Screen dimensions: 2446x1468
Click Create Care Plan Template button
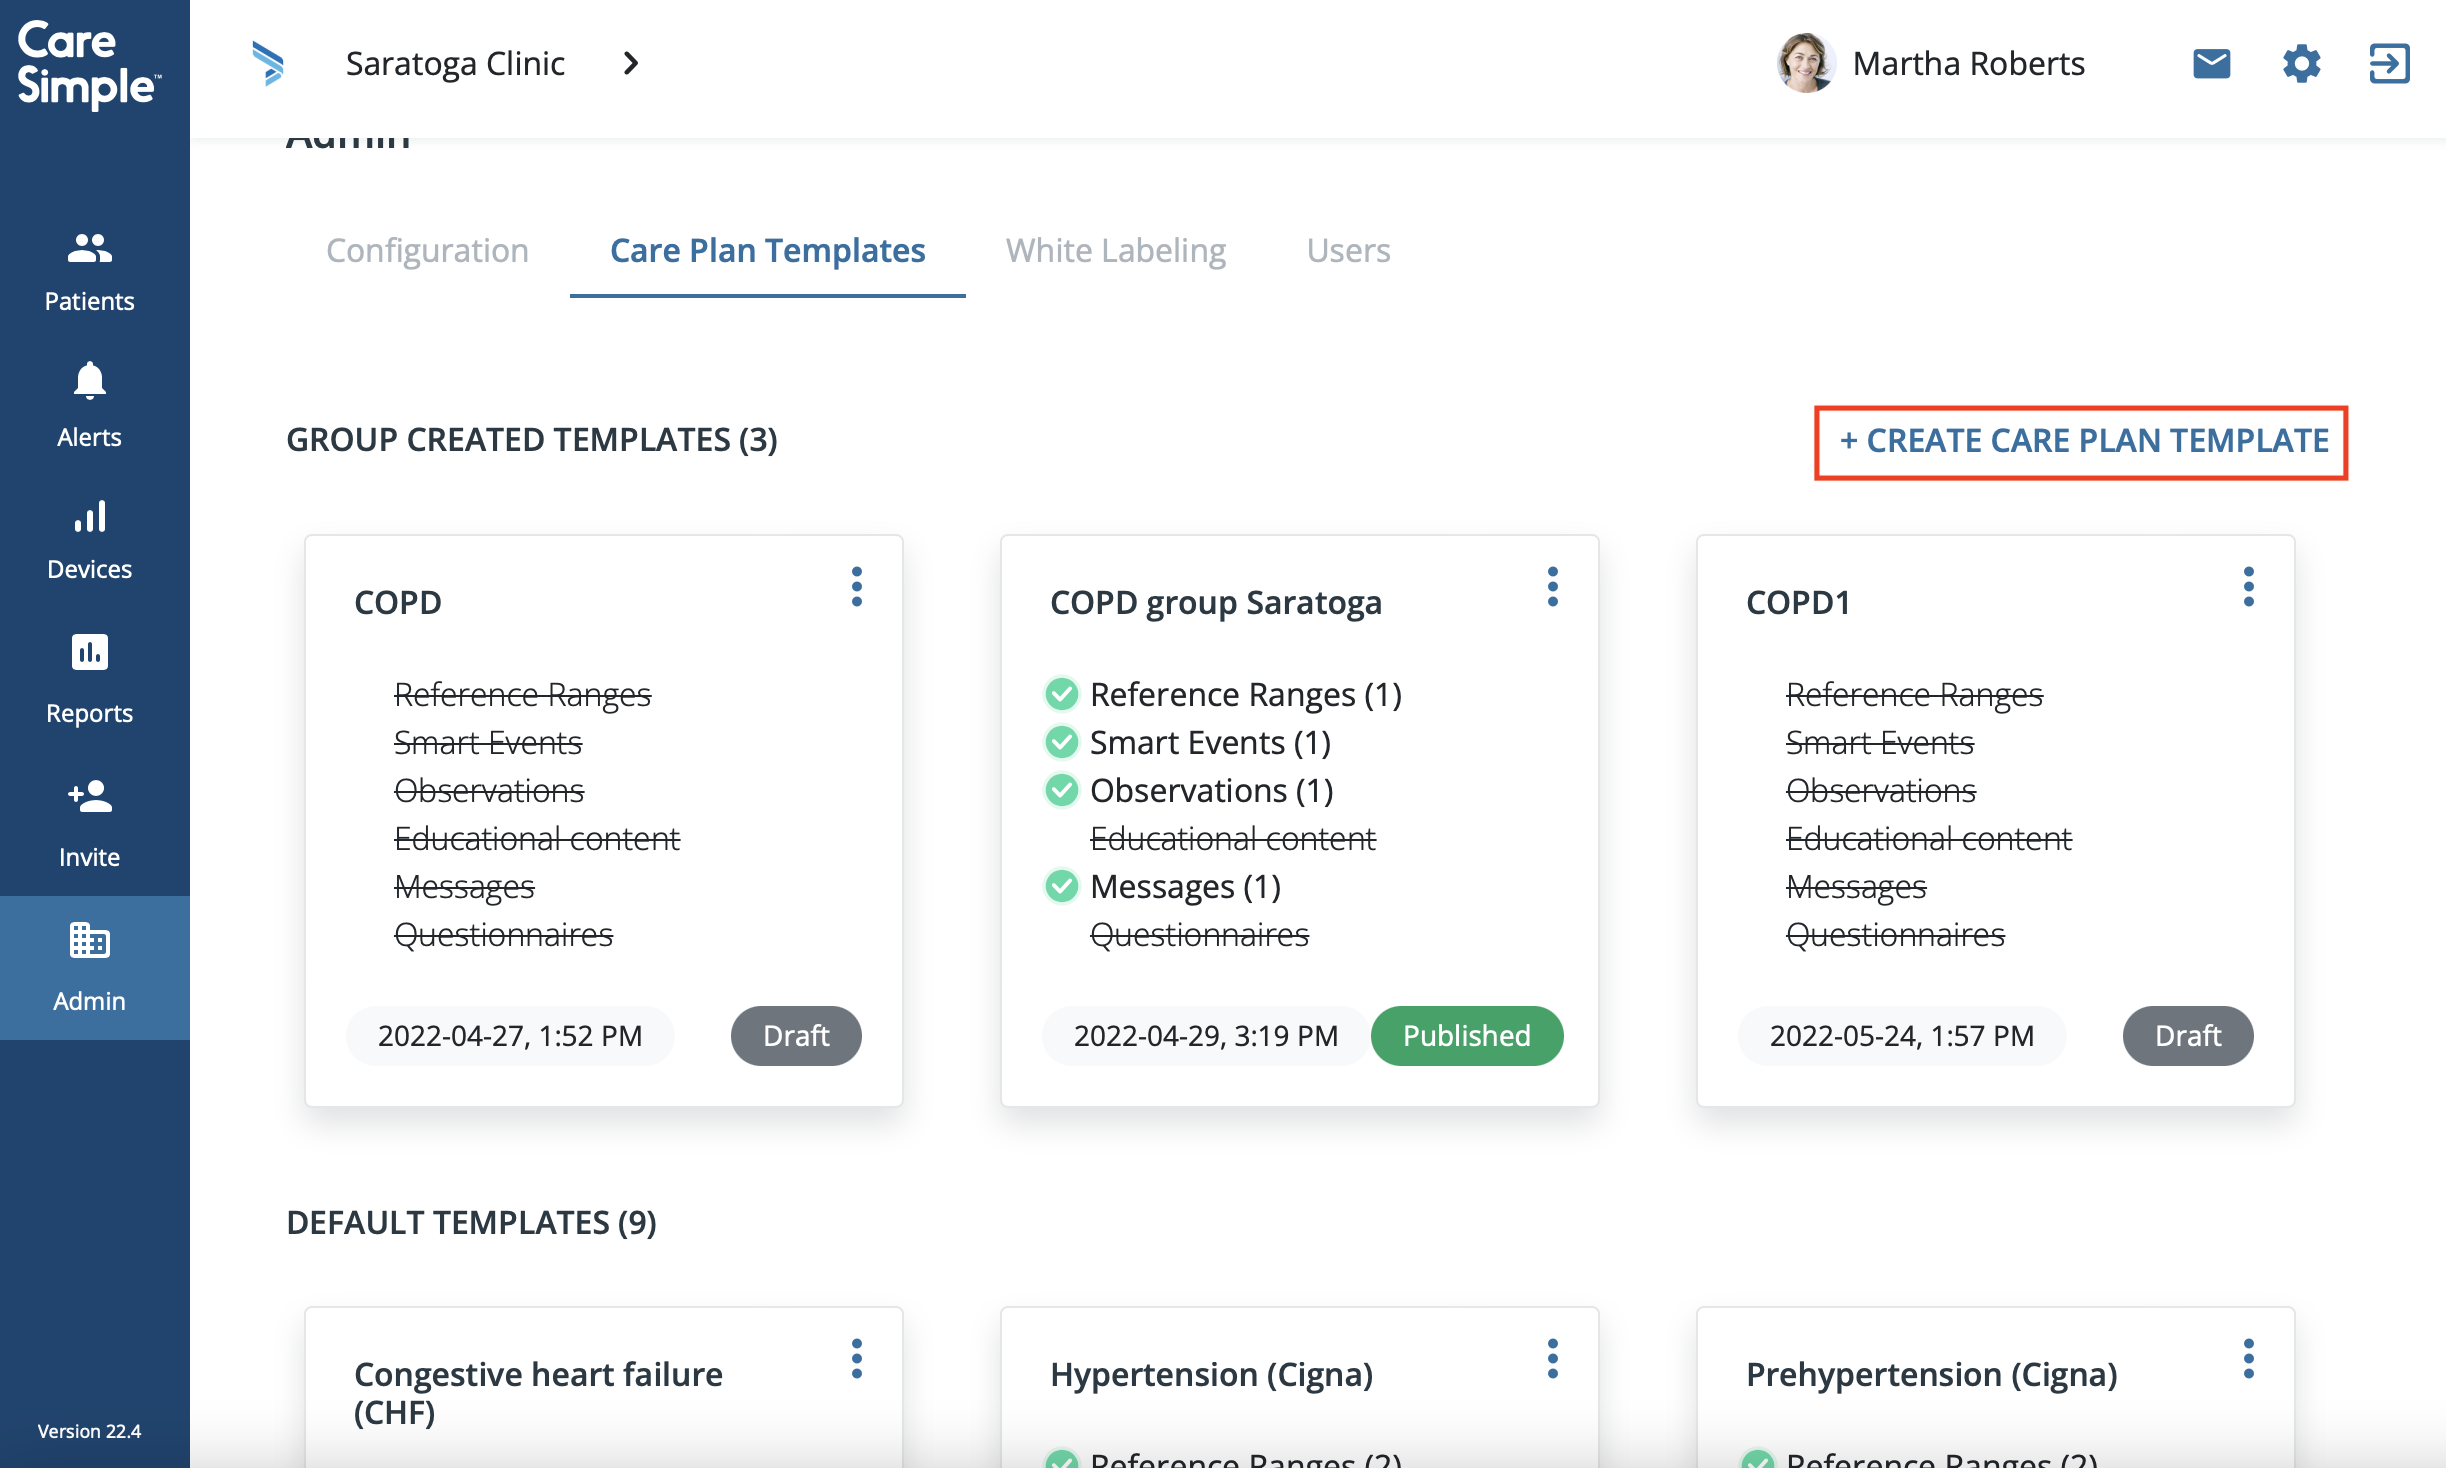2083,441
